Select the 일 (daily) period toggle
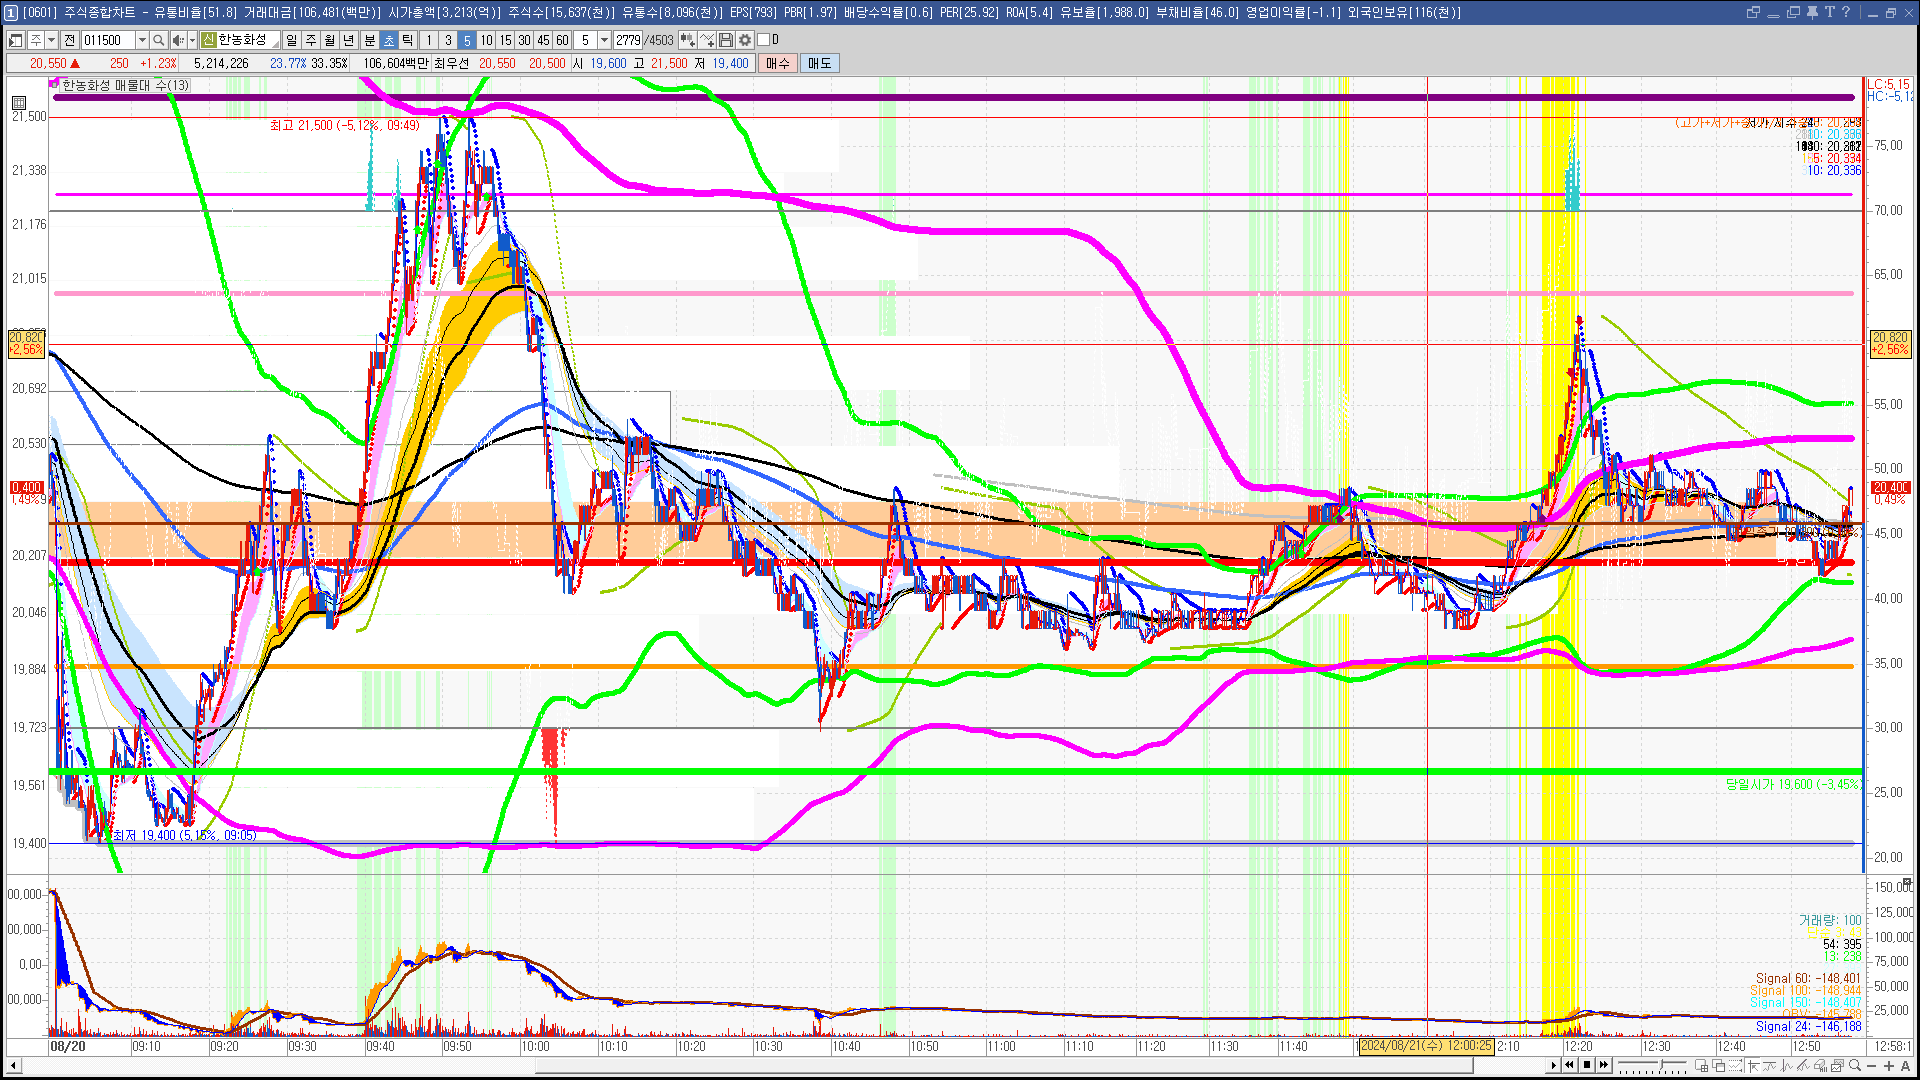1920x1080 pixels. pyautogui.click(x=291, y=40)
